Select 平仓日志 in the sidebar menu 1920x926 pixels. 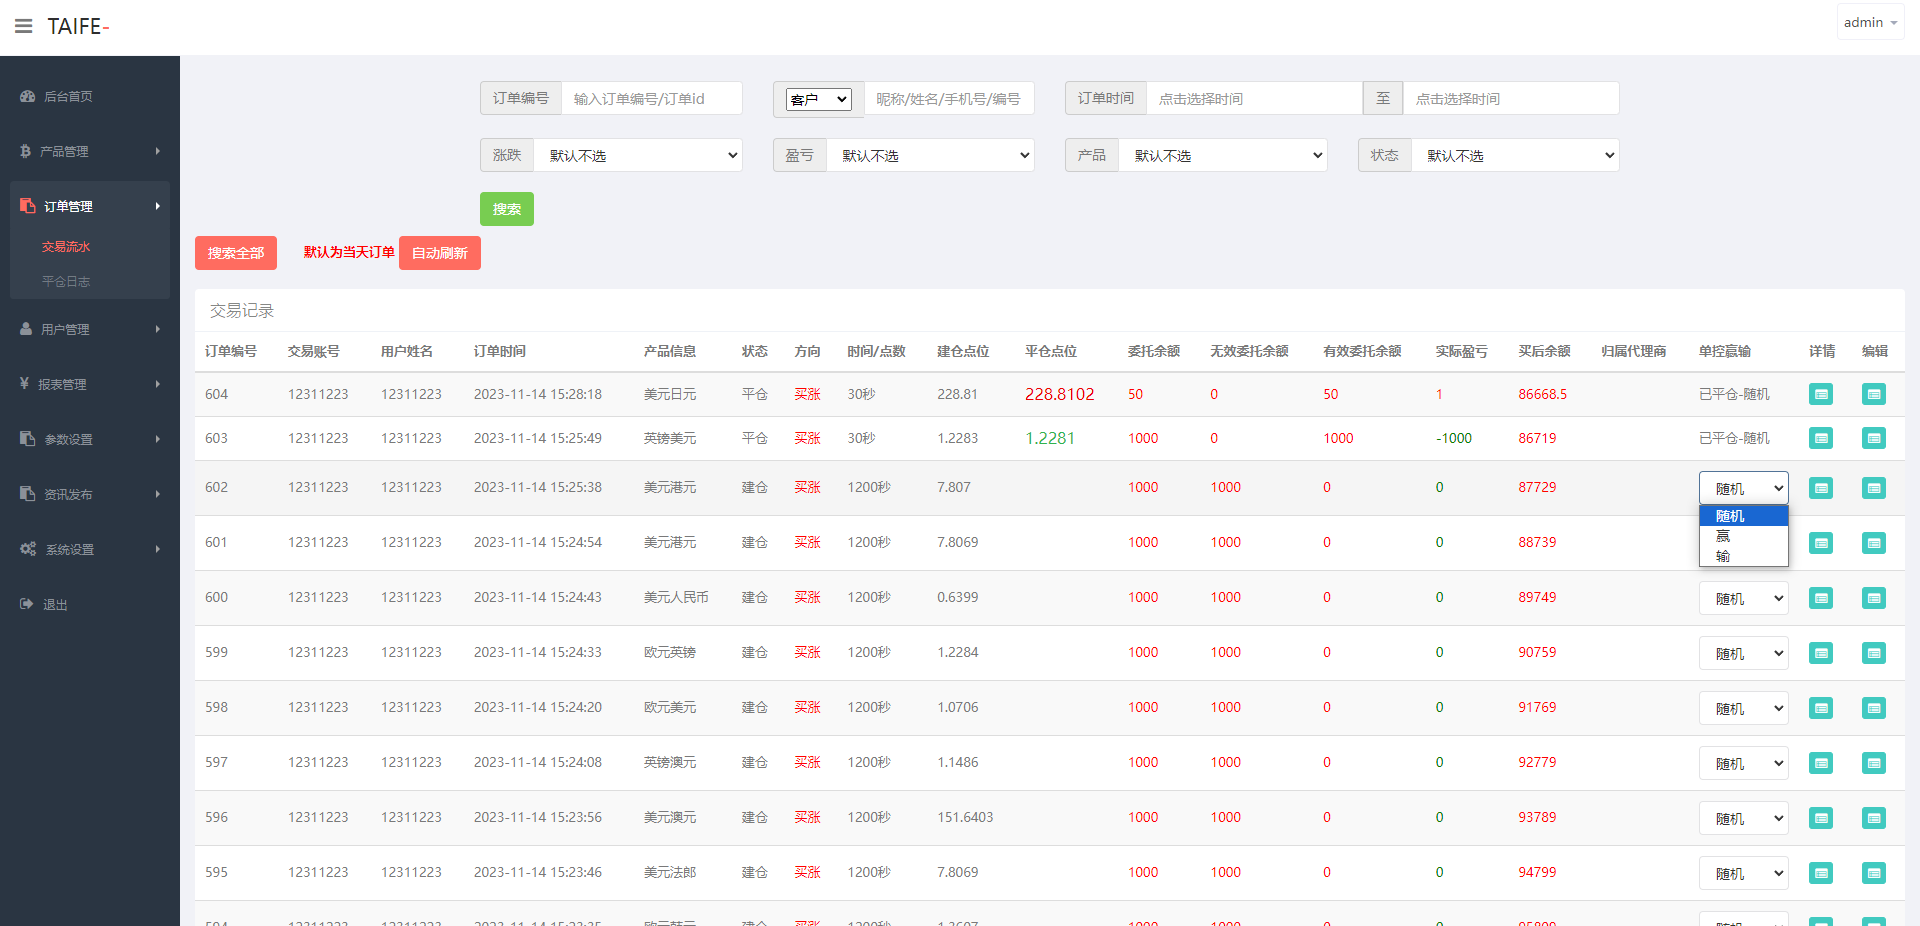[x=67, y=281]
